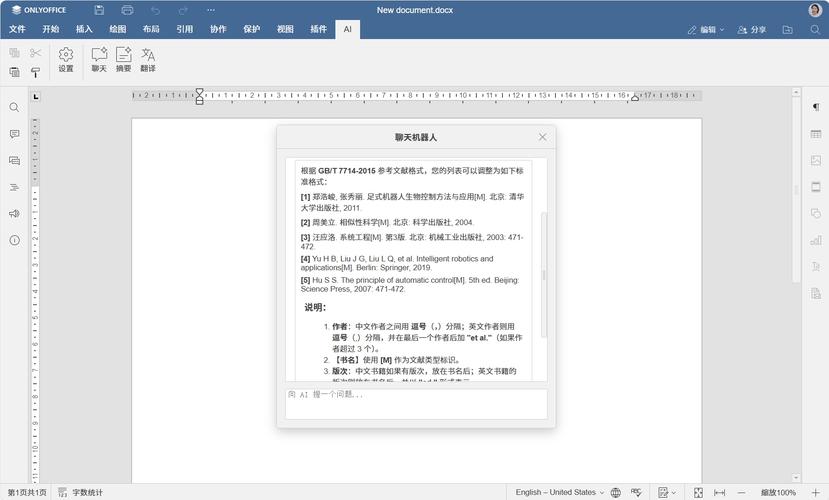Screen dimensions: 829x500
Task: Click the set document language globe icon
Action: pos(615,492)
